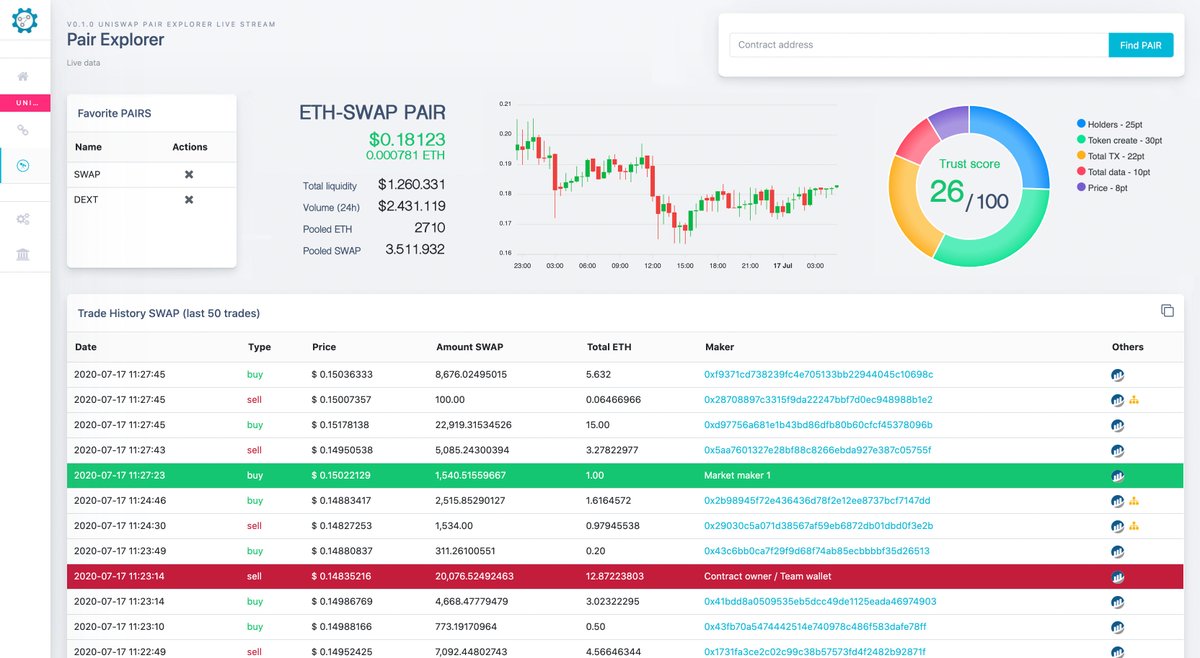Click Contract owner / Team wallet label

768,577
